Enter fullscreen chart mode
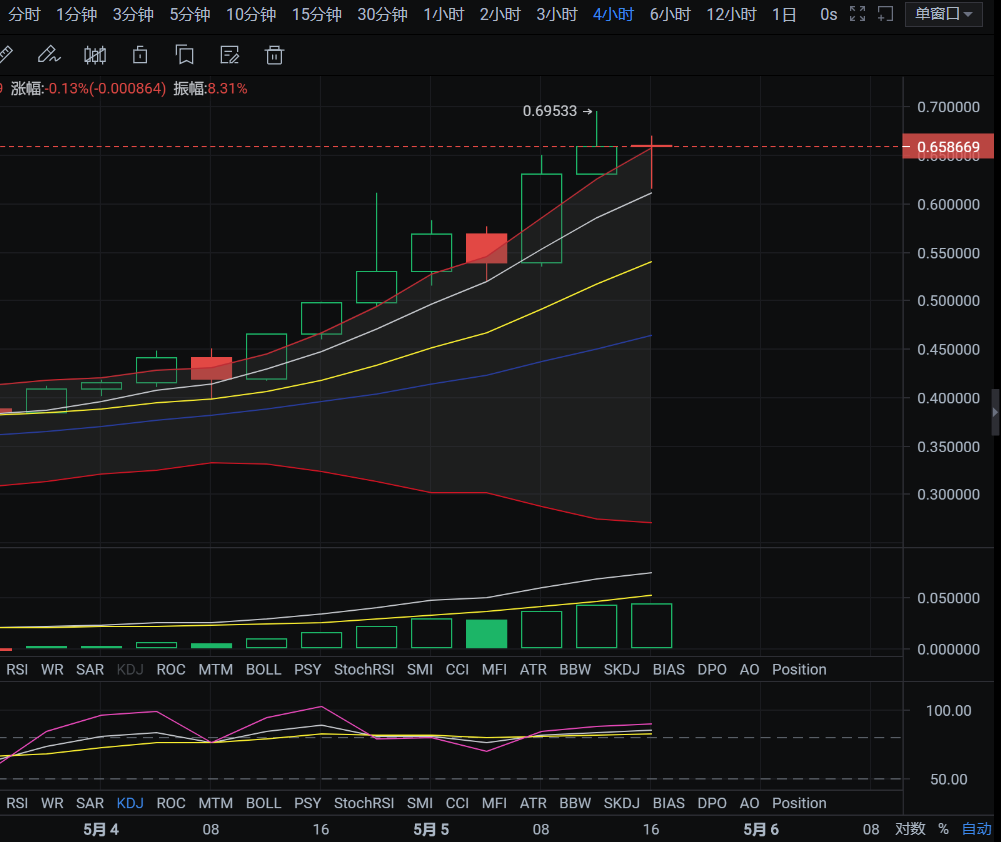The width and height of the screenshot is (1001, 842). click(857, 14)
